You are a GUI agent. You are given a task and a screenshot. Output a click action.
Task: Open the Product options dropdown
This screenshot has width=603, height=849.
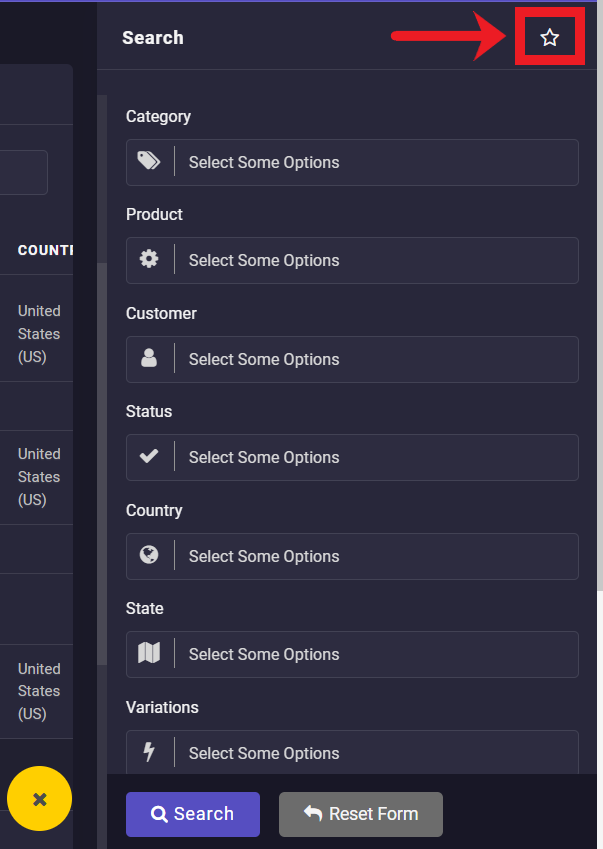[x=375, y=260]
